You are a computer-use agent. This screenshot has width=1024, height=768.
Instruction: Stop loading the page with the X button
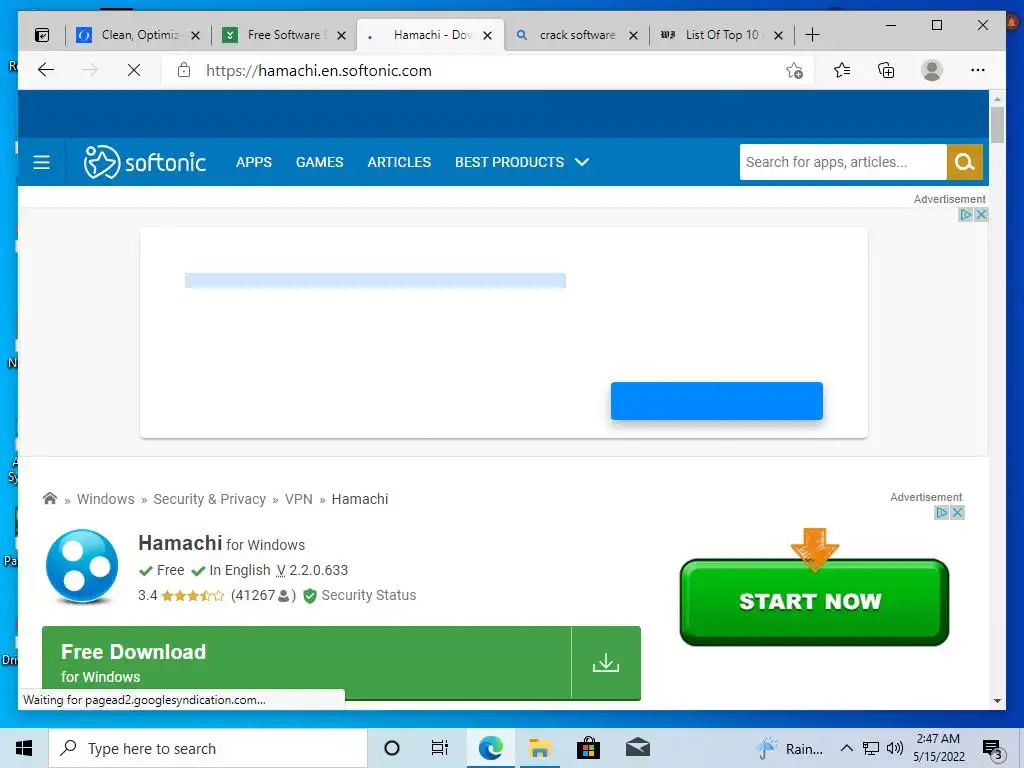point(134,71)
